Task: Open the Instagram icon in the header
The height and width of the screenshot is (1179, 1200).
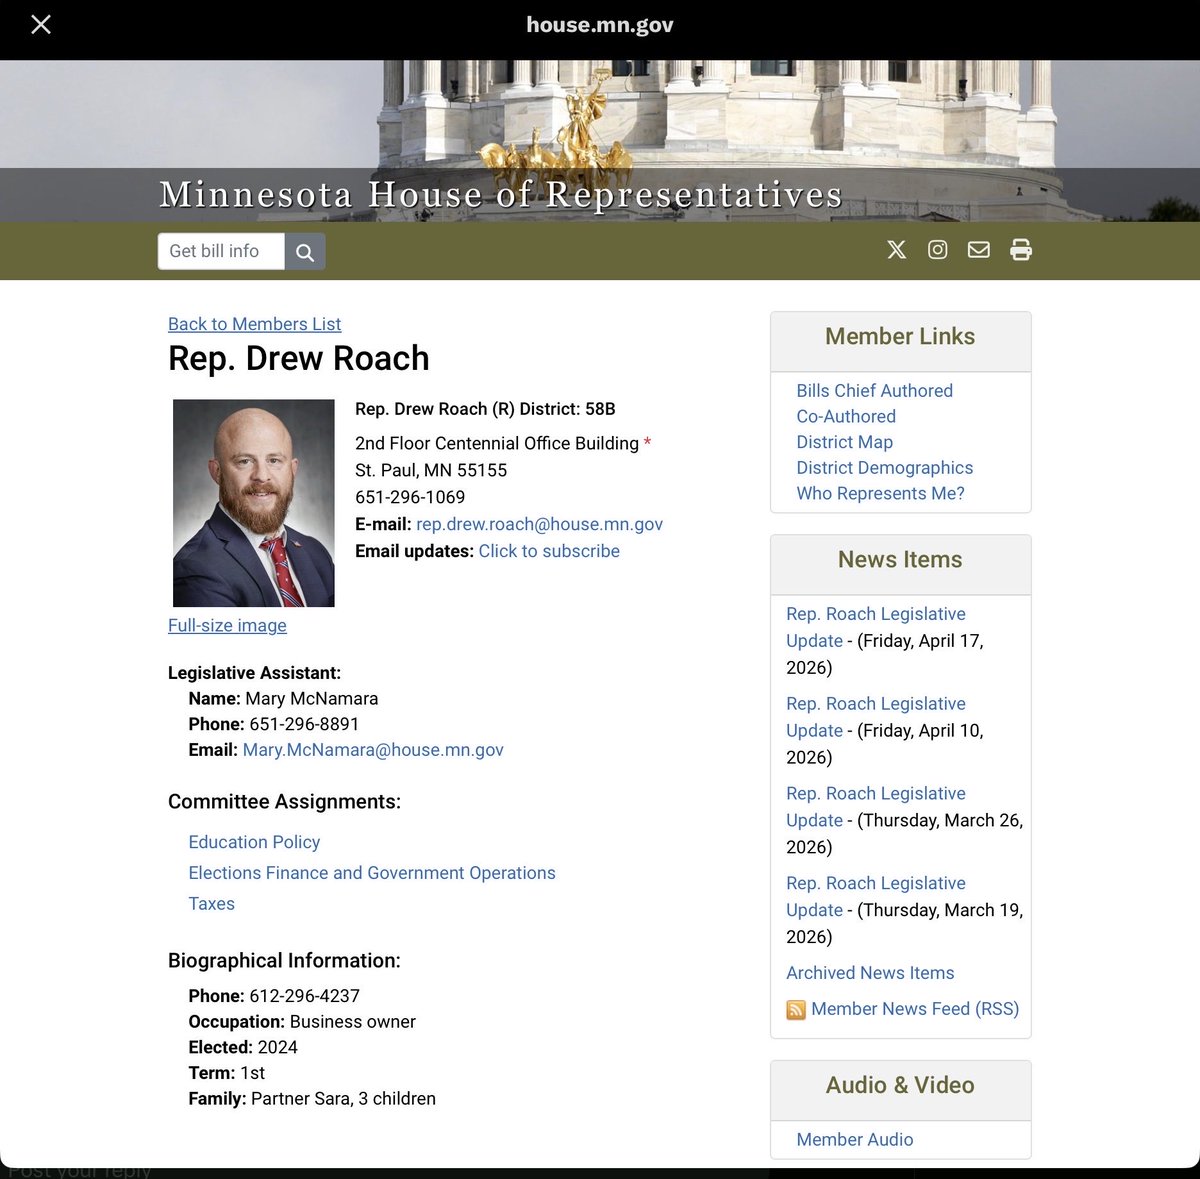Action: [x=938, y=249]
